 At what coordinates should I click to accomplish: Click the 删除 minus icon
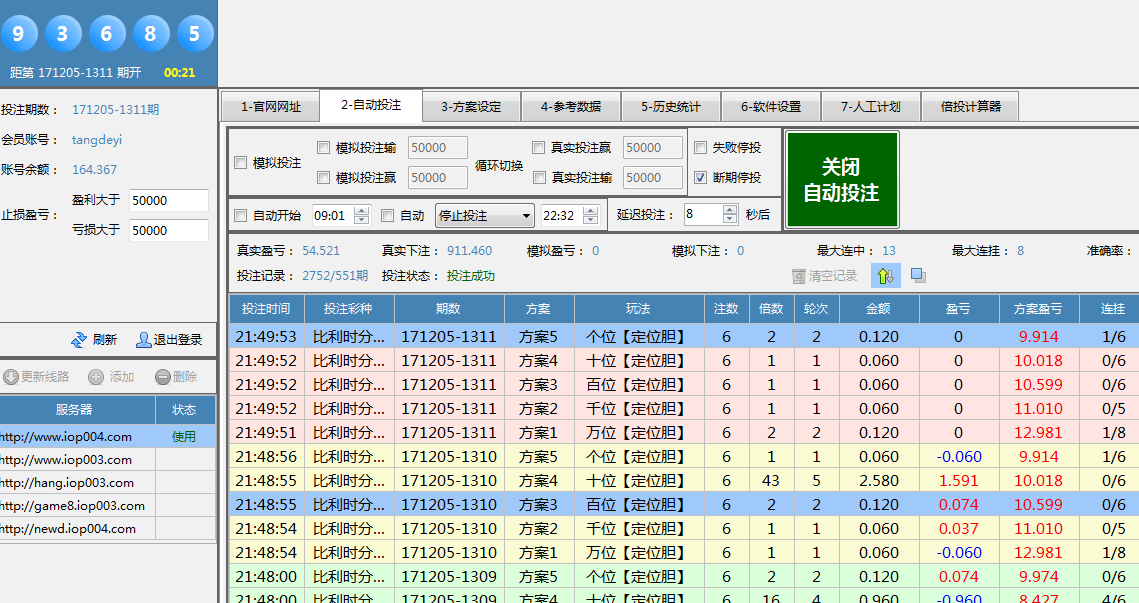coord(162,377)
